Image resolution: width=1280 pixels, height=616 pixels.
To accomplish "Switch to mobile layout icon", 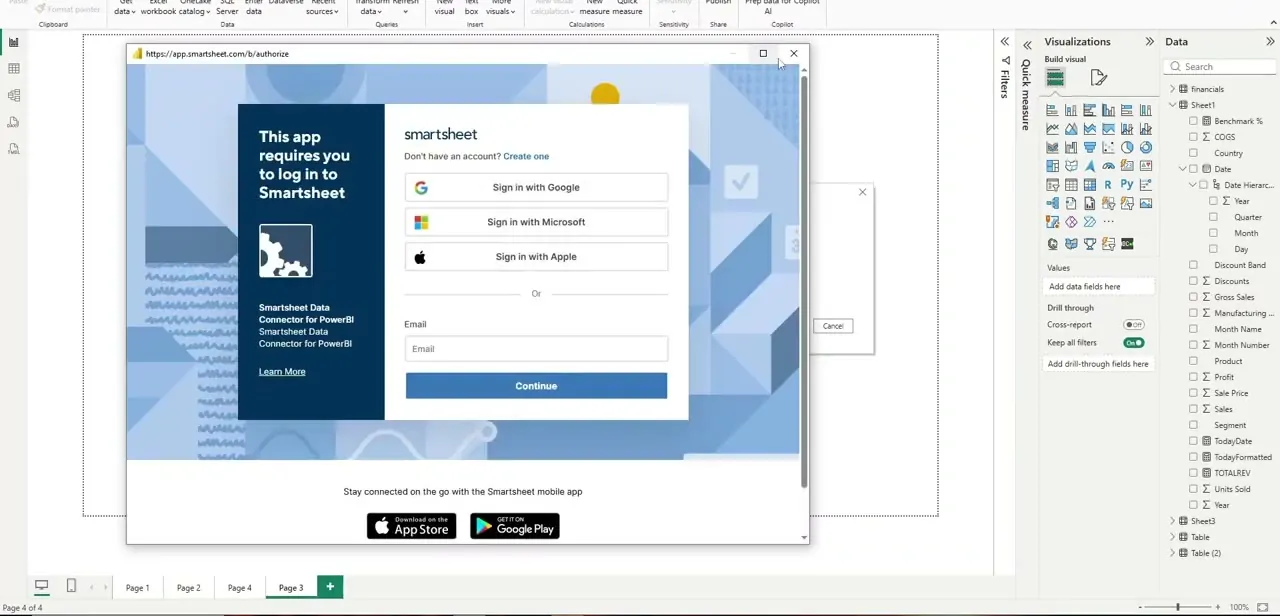I will tap(71, 586).
